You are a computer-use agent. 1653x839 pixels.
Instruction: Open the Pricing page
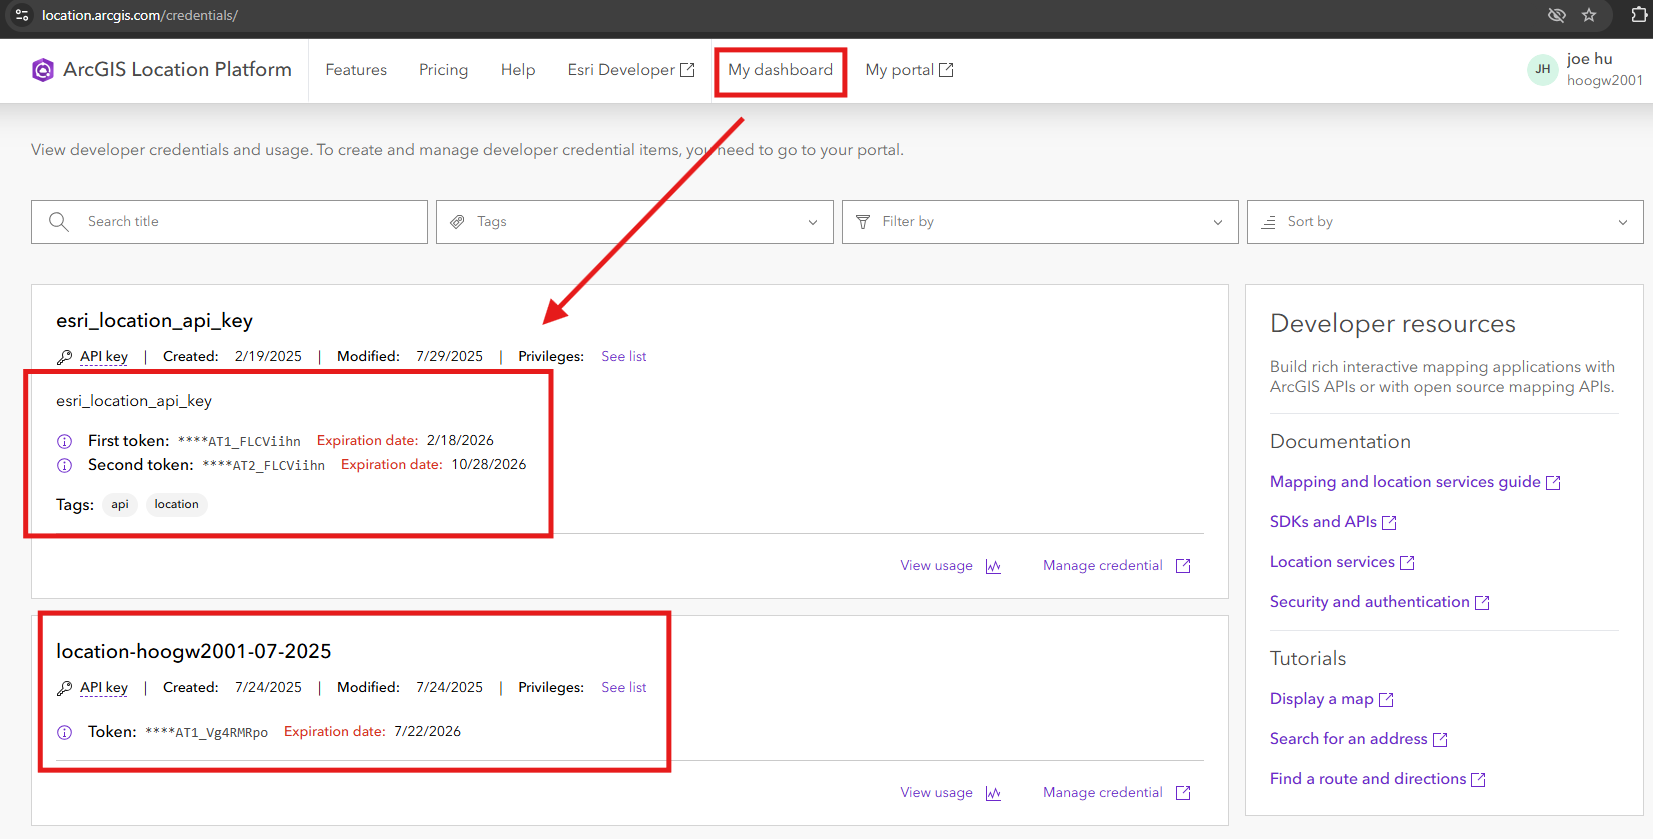[443, 70]
